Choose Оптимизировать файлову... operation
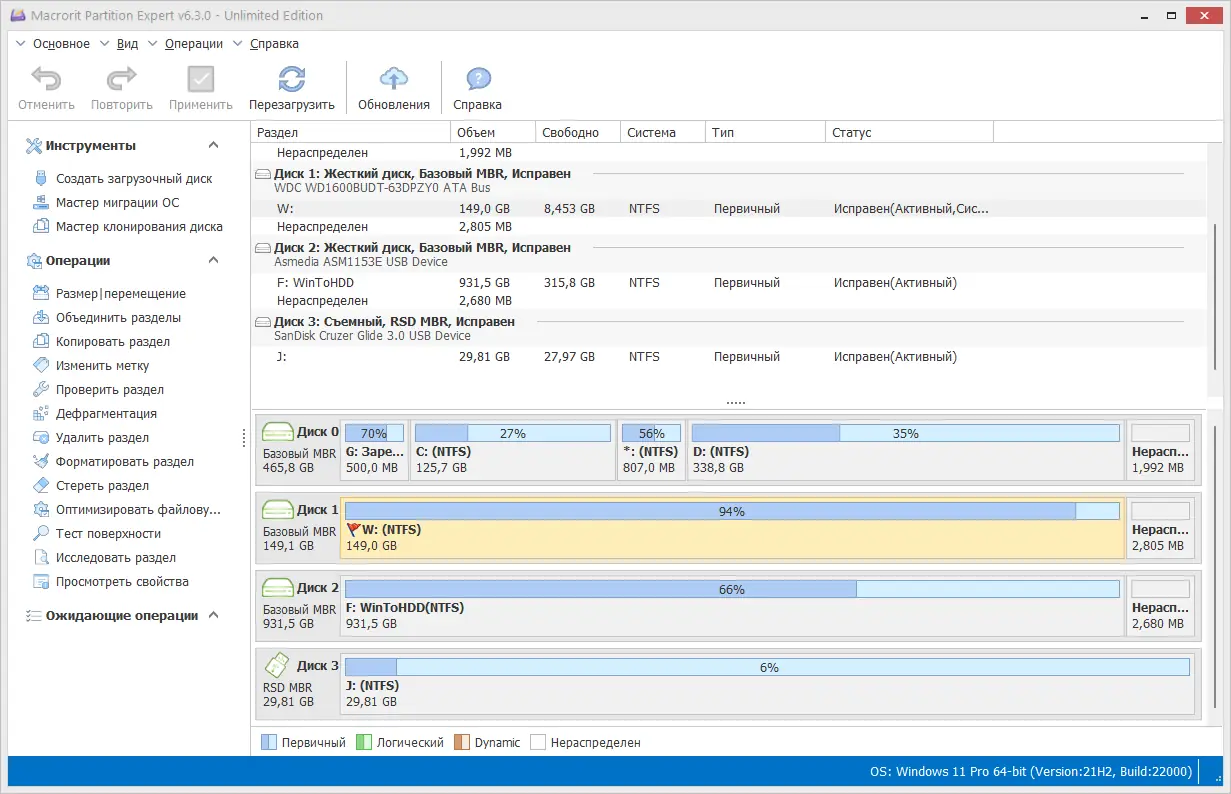Screen dimensions: 1231x794 point(138,510)
